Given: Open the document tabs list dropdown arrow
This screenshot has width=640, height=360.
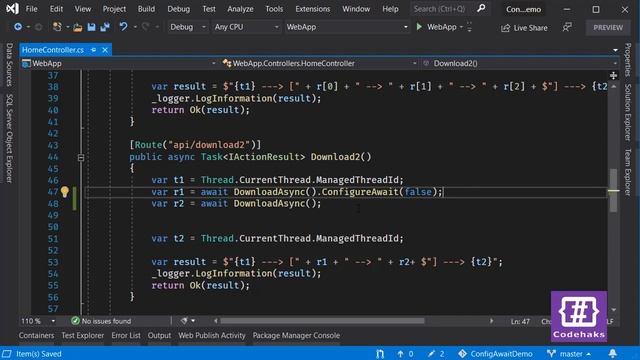Looking at the screenshot, I should coord(615,50).
